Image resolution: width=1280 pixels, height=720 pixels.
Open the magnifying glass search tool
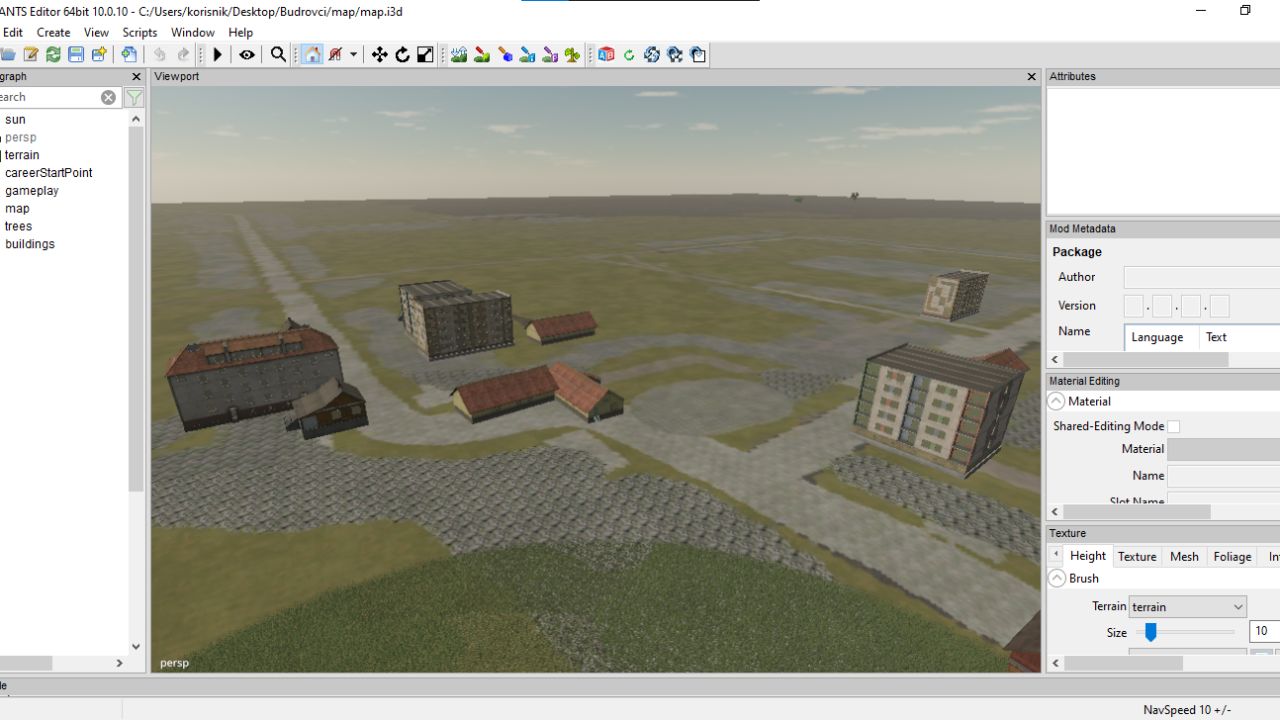click(279, 55)
